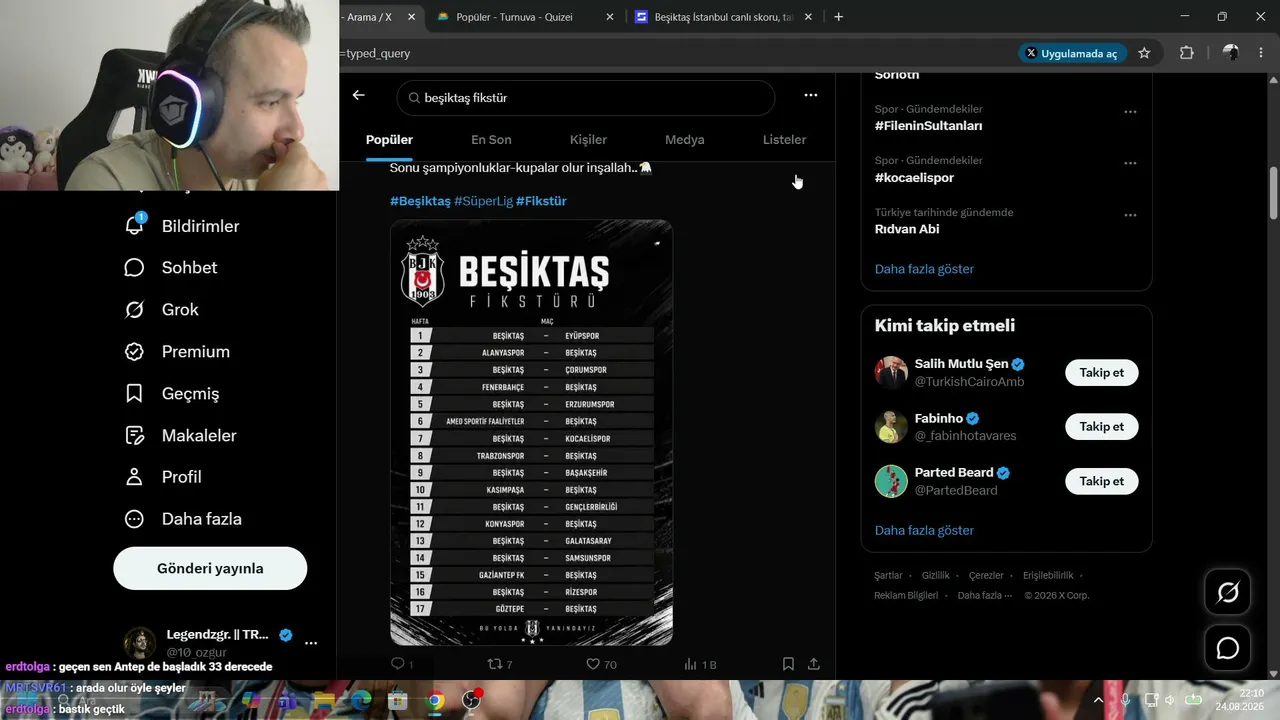
Task: Close the Quizei tab
Action: tap(610, 17)
